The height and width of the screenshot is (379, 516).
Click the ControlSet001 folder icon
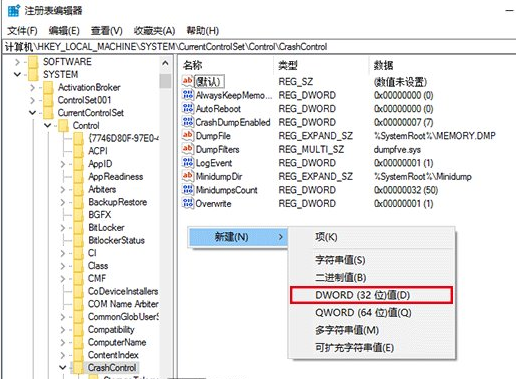point(48,100)
